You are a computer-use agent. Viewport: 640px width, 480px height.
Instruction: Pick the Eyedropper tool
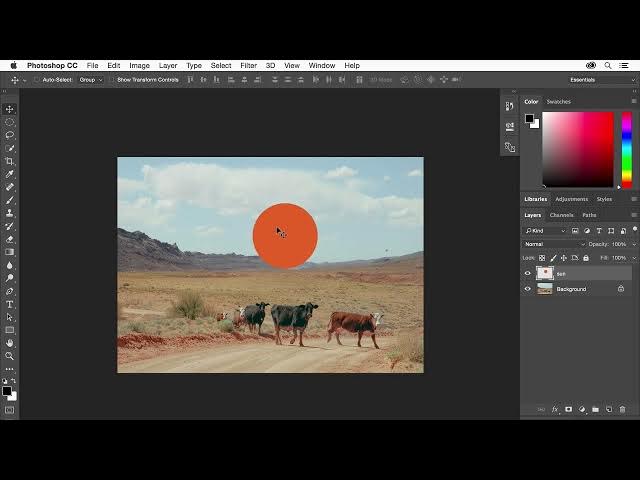pyautogui.click(x=10, y=174)
